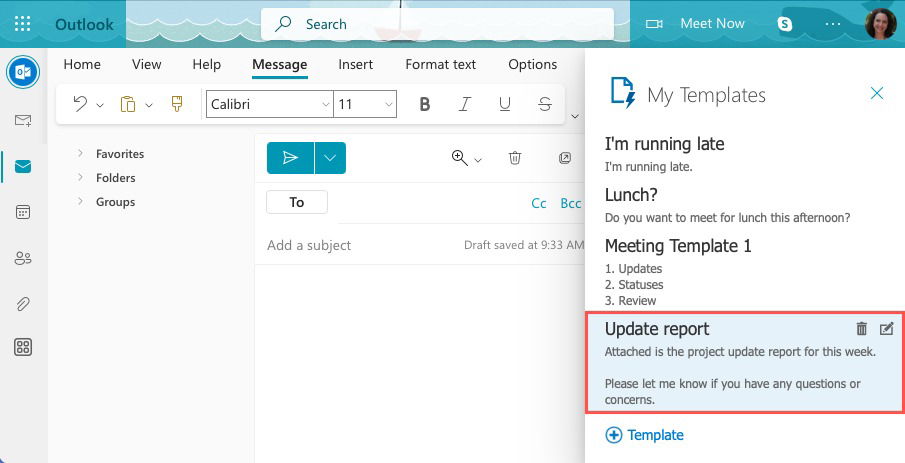This screenshot has height=463, width=905.
Task: Expand the ribbon overflow chevron
Action: [x=575, y=117]
